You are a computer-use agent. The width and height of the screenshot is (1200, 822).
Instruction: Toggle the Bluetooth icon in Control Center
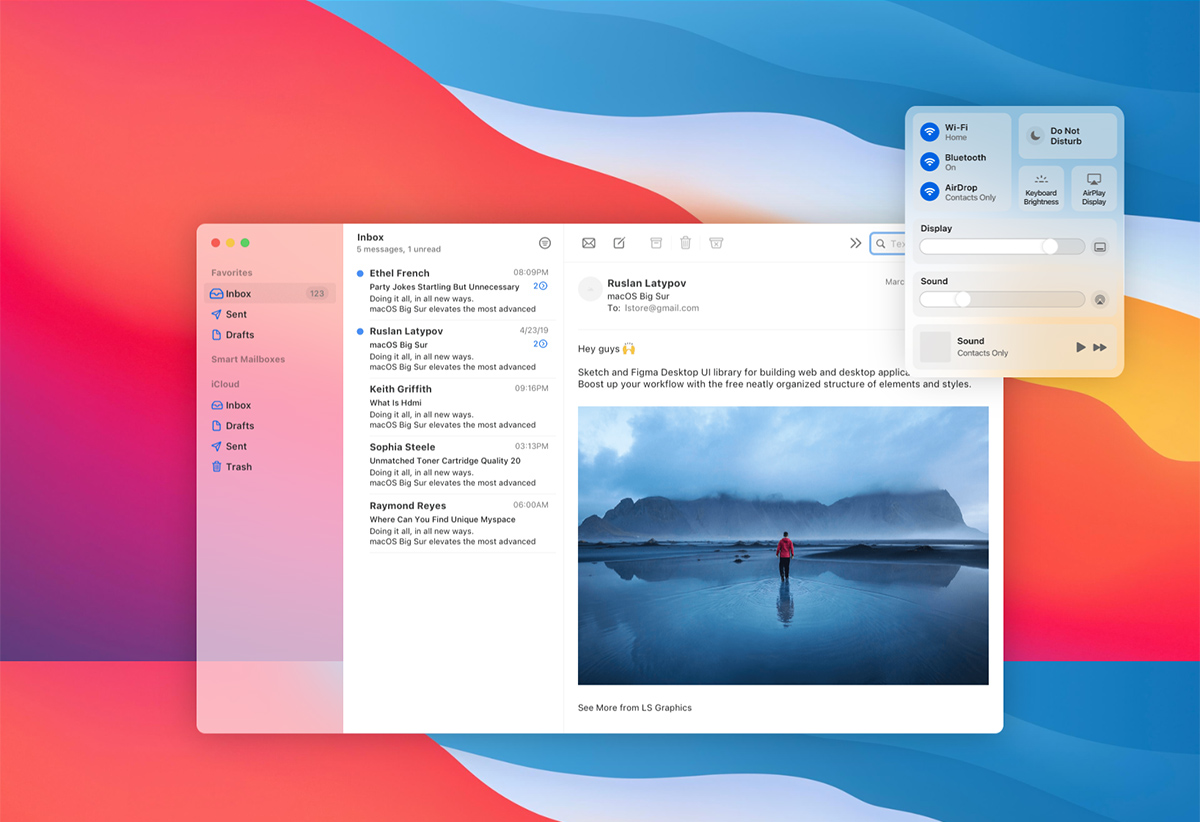pyautogui.click(x=930, y=162)
